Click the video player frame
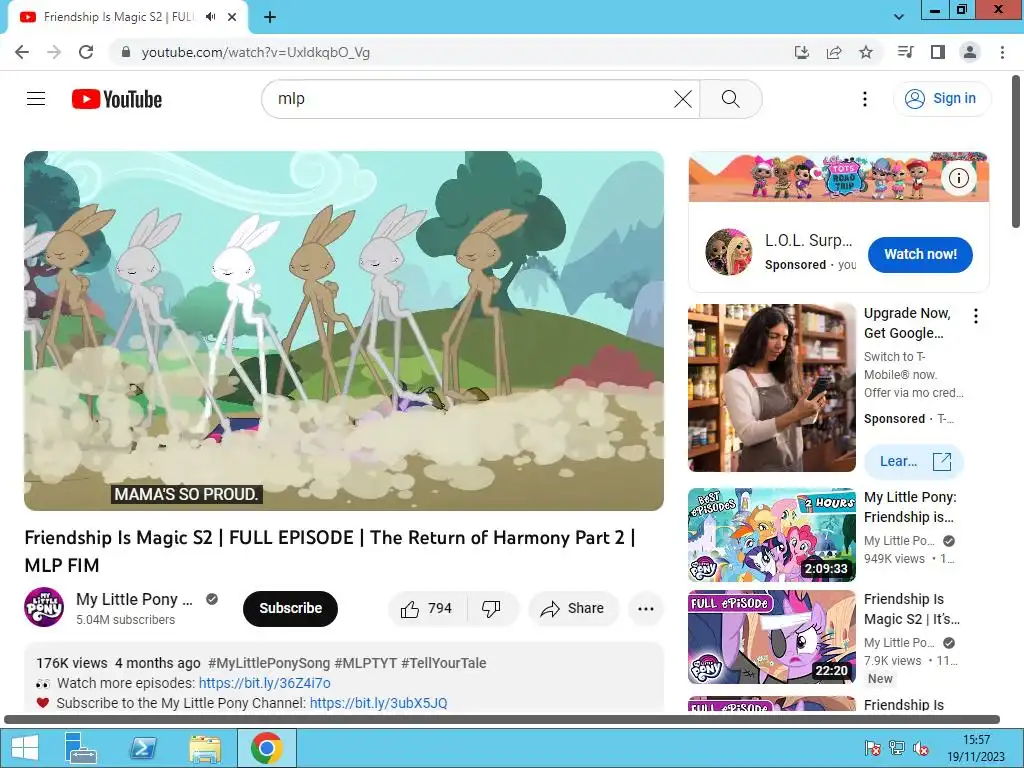Screen dimensions: 1024x768 point(344,331)
